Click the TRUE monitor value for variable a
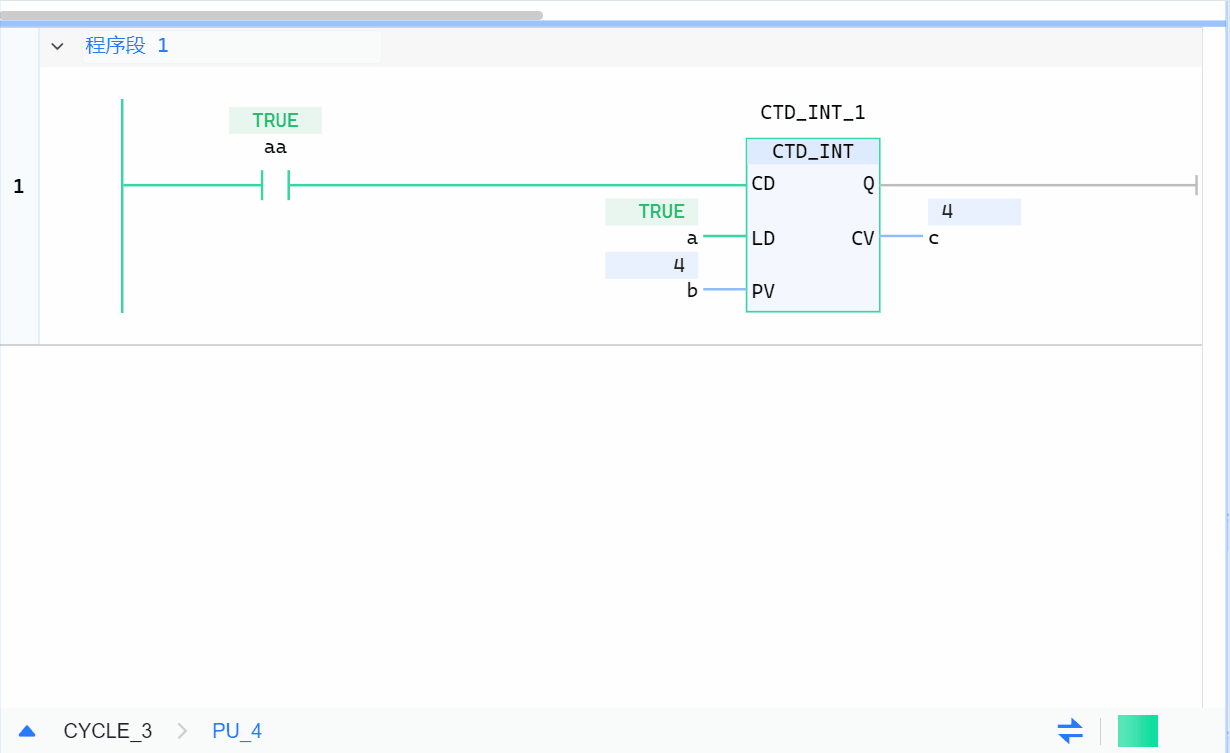Viewport: 1230px width, 753px height. (x=661, y=212)
